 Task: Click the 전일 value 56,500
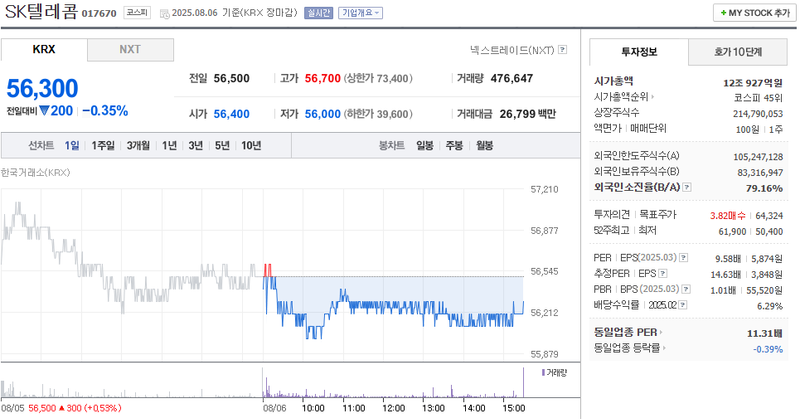[232, 79]
